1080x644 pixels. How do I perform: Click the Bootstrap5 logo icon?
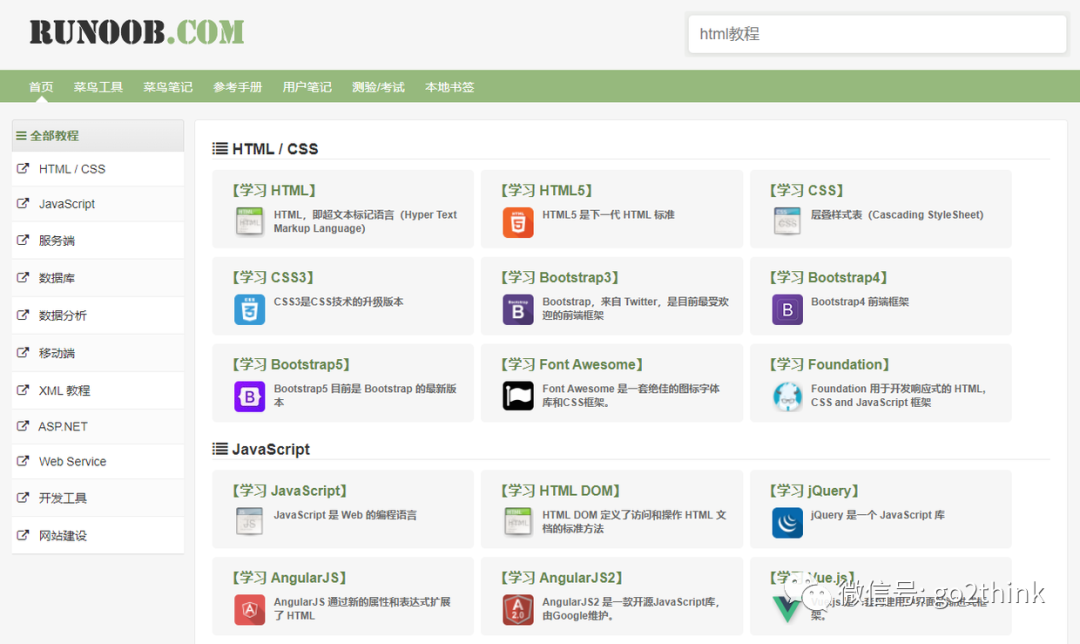coord(249,396)
